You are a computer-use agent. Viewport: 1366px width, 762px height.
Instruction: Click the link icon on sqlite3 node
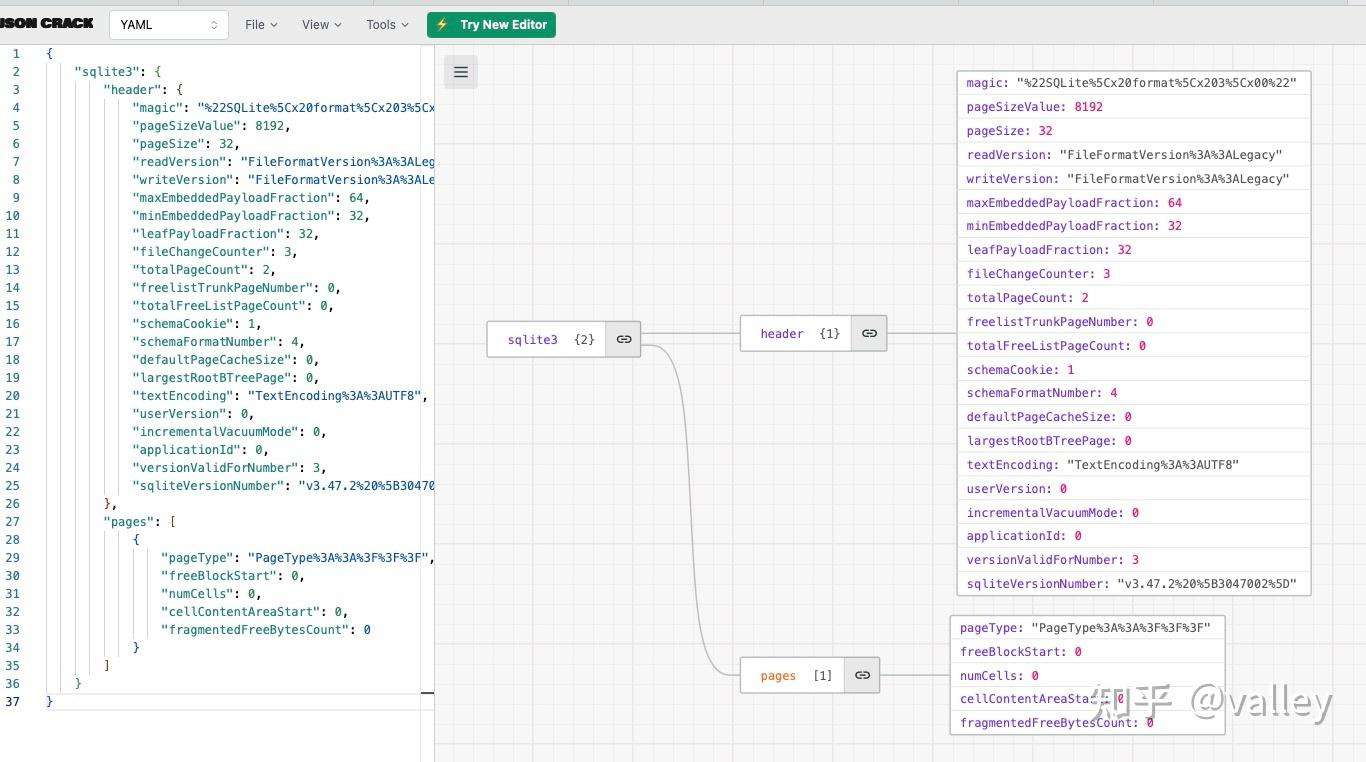point(624,339)
